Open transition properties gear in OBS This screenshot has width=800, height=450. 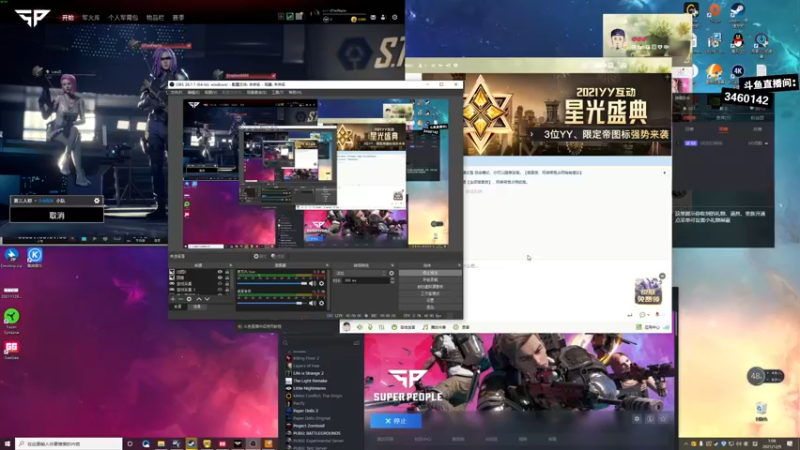[392, 273]
